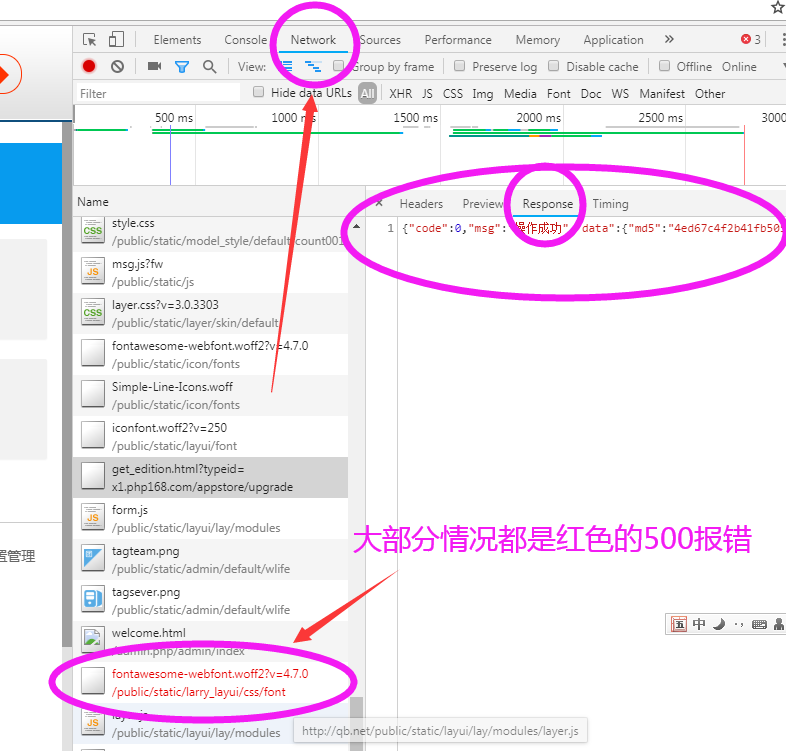The width and height of the screenshot is (786, 751).
Task: Click the Filter text input field
Action: pos(158,94)
